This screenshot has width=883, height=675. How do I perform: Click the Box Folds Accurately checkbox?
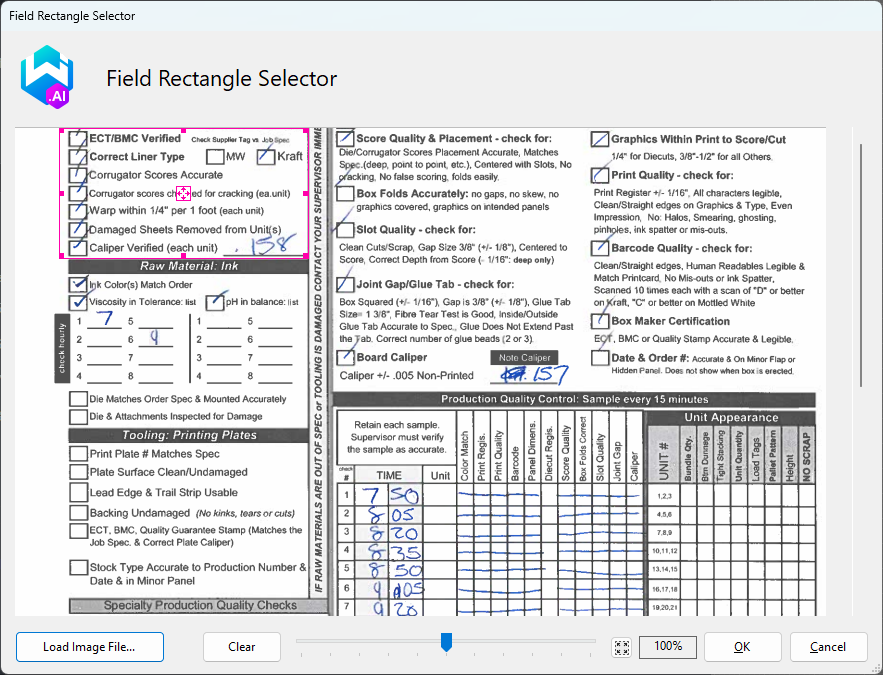(x=345, y=194)
